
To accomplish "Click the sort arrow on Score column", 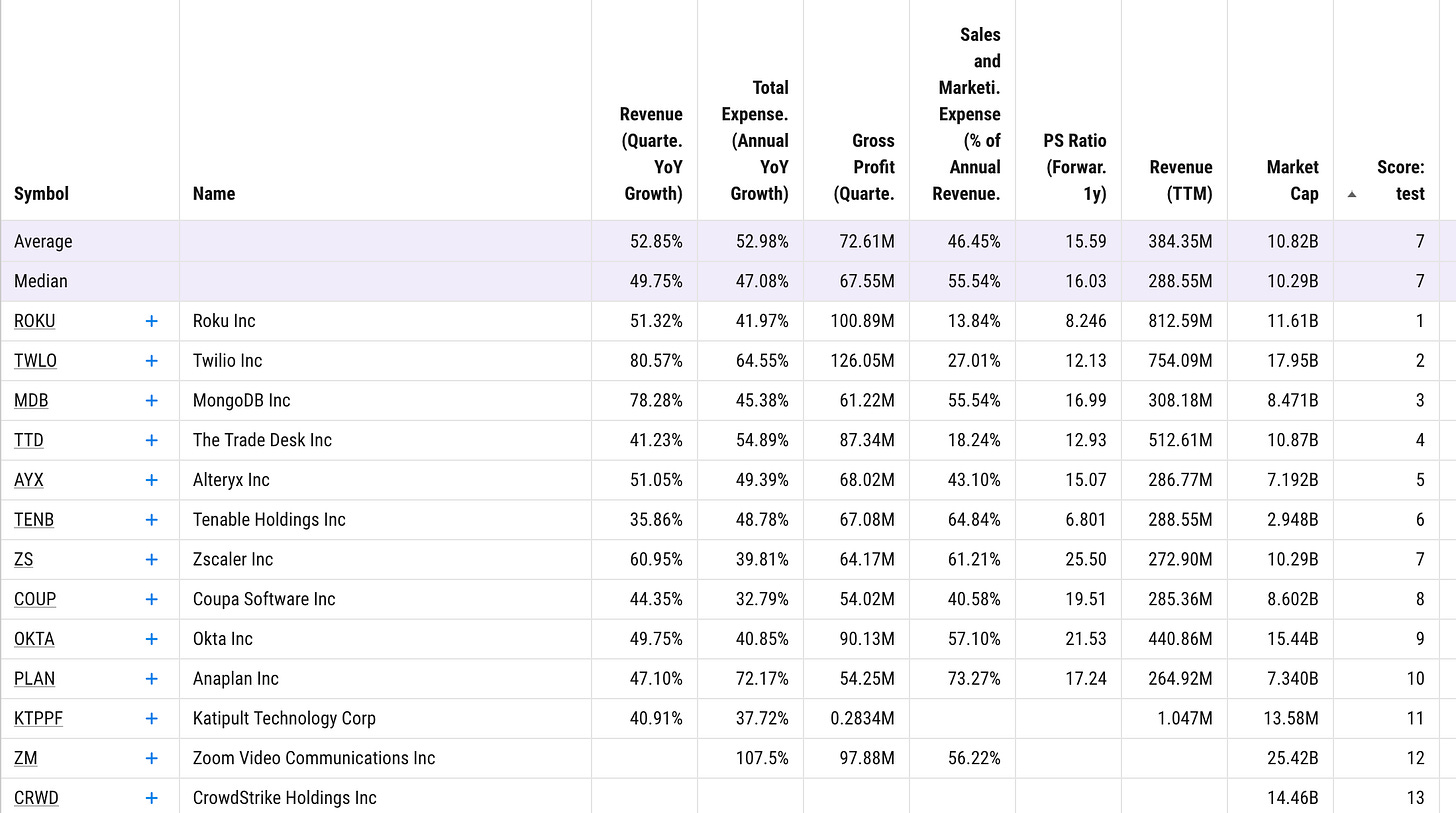I will click(x=1352, y=195).
